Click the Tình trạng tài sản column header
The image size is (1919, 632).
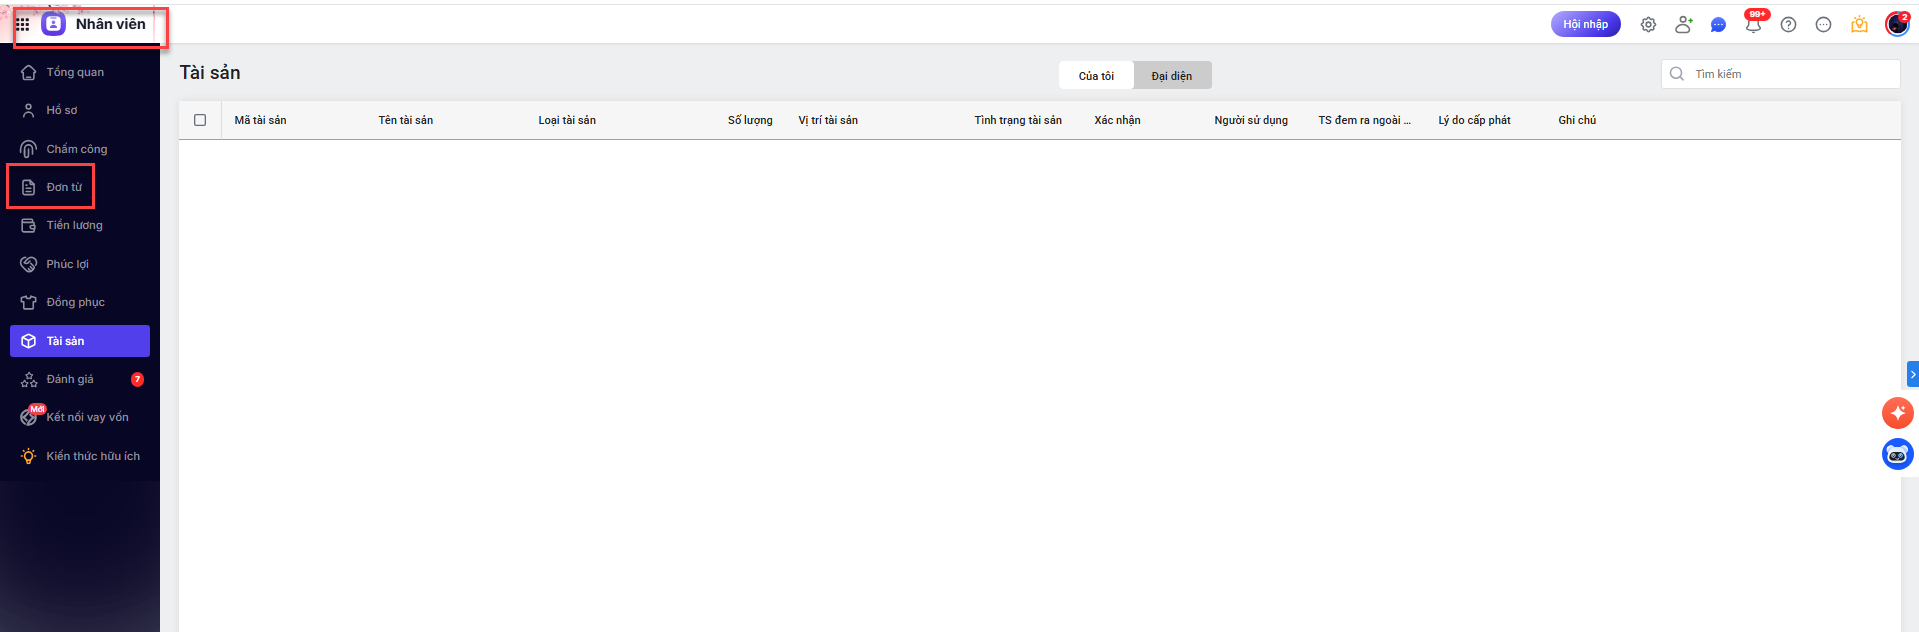[1018, 120]
